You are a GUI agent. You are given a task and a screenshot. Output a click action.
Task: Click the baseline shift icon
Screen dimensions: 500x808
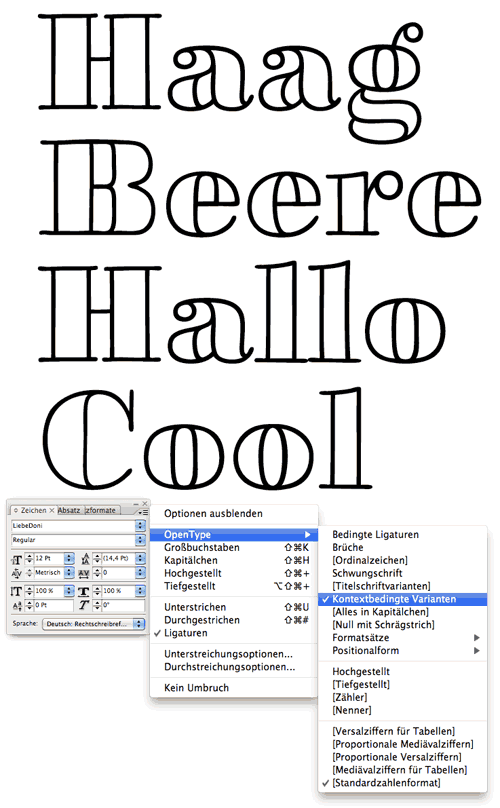17,606
